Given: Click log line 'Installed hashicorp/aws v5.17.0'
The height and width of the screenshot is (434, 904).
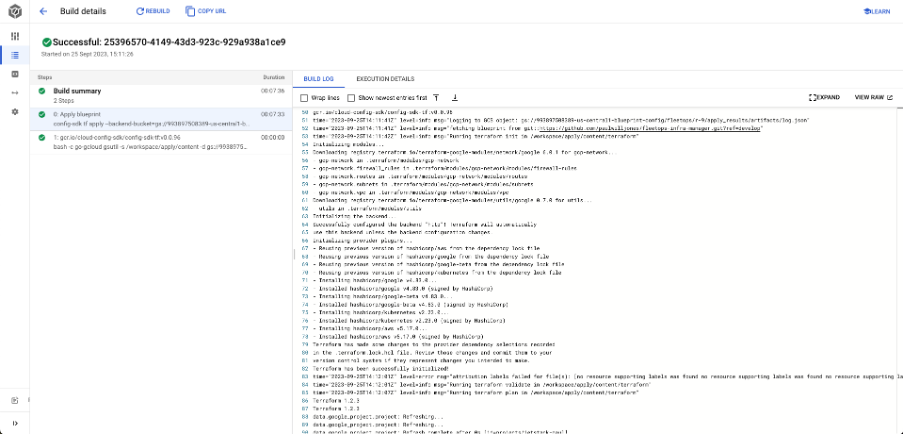Looking at the screenshot, I should pyautogui.click(x=398, y=336).
